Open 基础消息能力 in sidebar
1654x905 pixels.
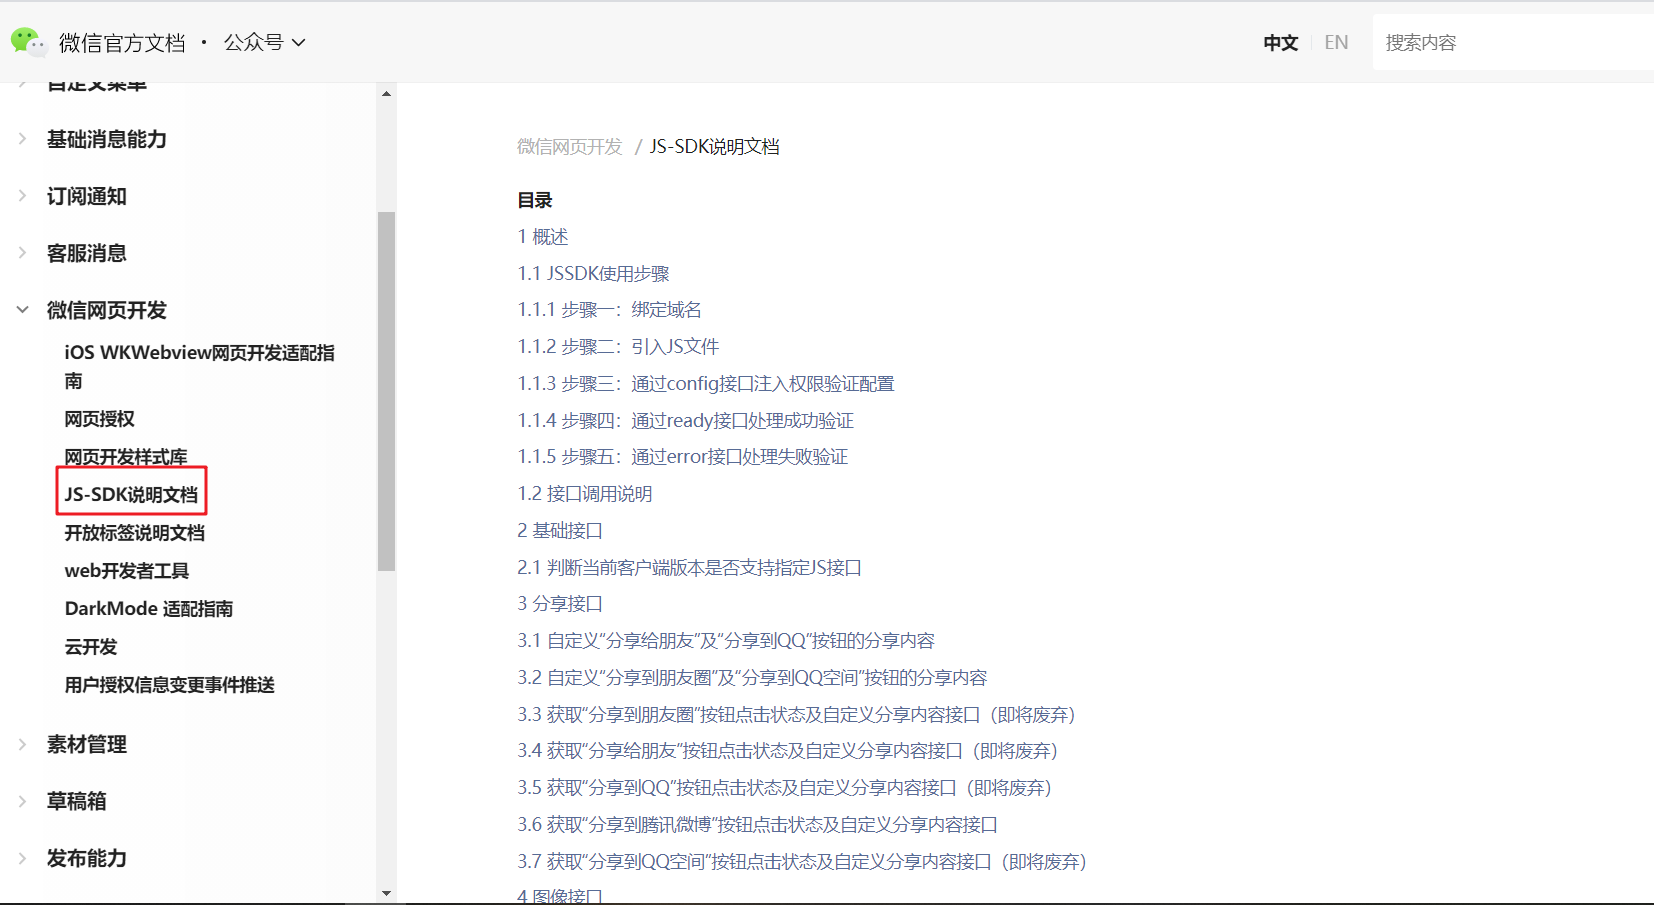107,139
